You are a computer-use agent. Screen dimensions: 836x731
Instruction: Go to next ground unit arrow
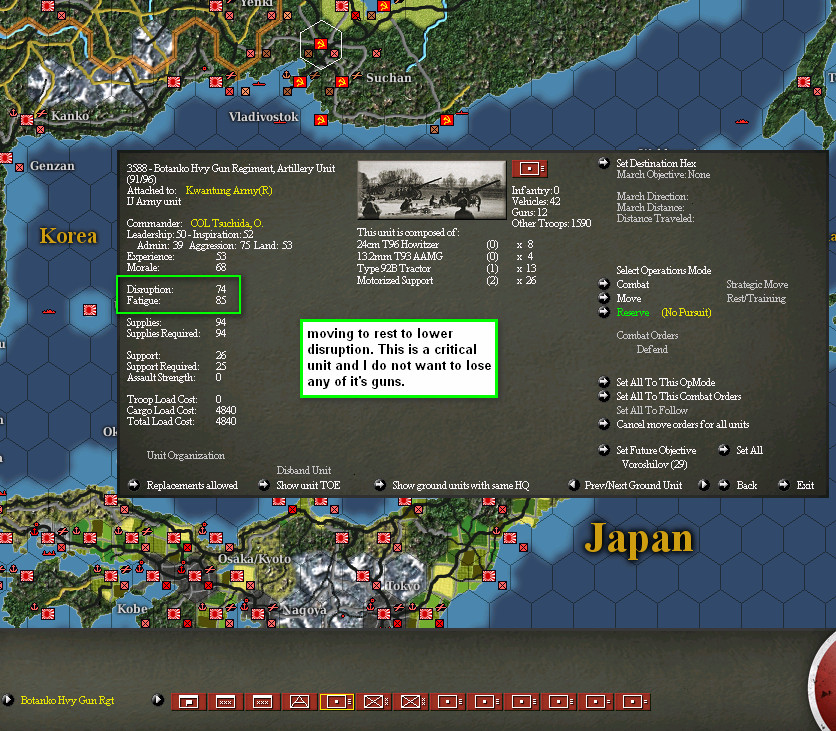703,485
